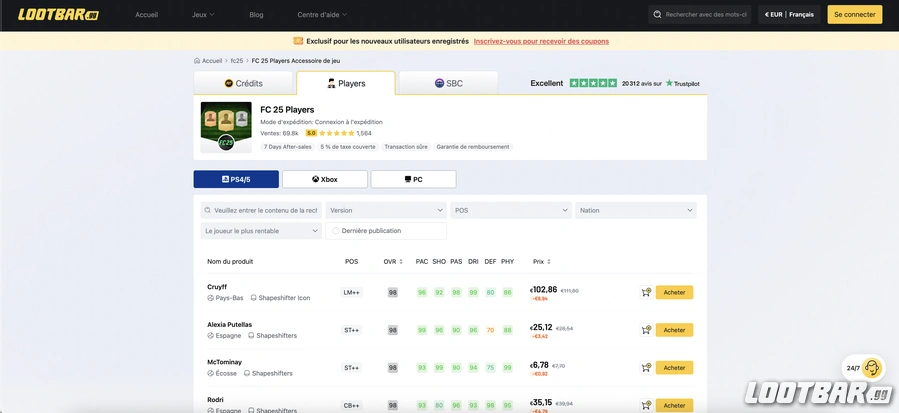The image size is (899, 413).
Task: Click Acheter for Rodri
Action: tap(674, 405)
